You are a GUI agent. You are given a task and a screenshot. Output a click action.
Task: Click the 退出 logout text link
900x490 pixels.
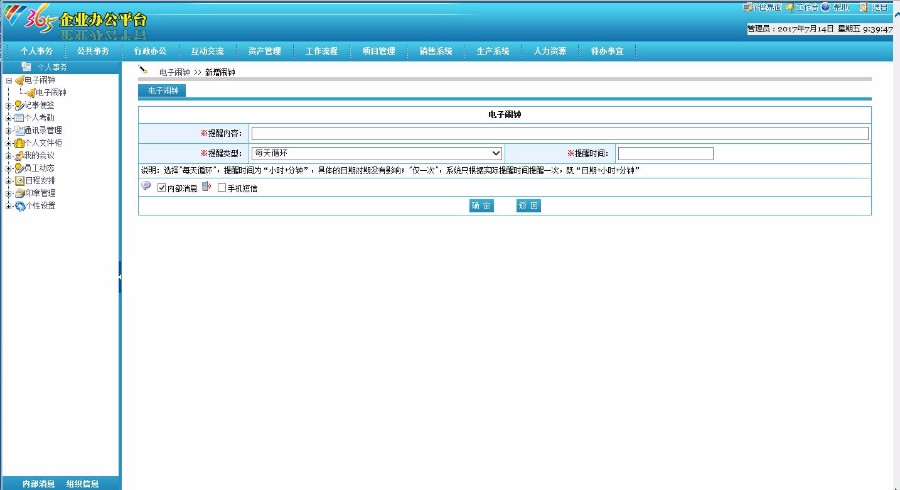879,7
